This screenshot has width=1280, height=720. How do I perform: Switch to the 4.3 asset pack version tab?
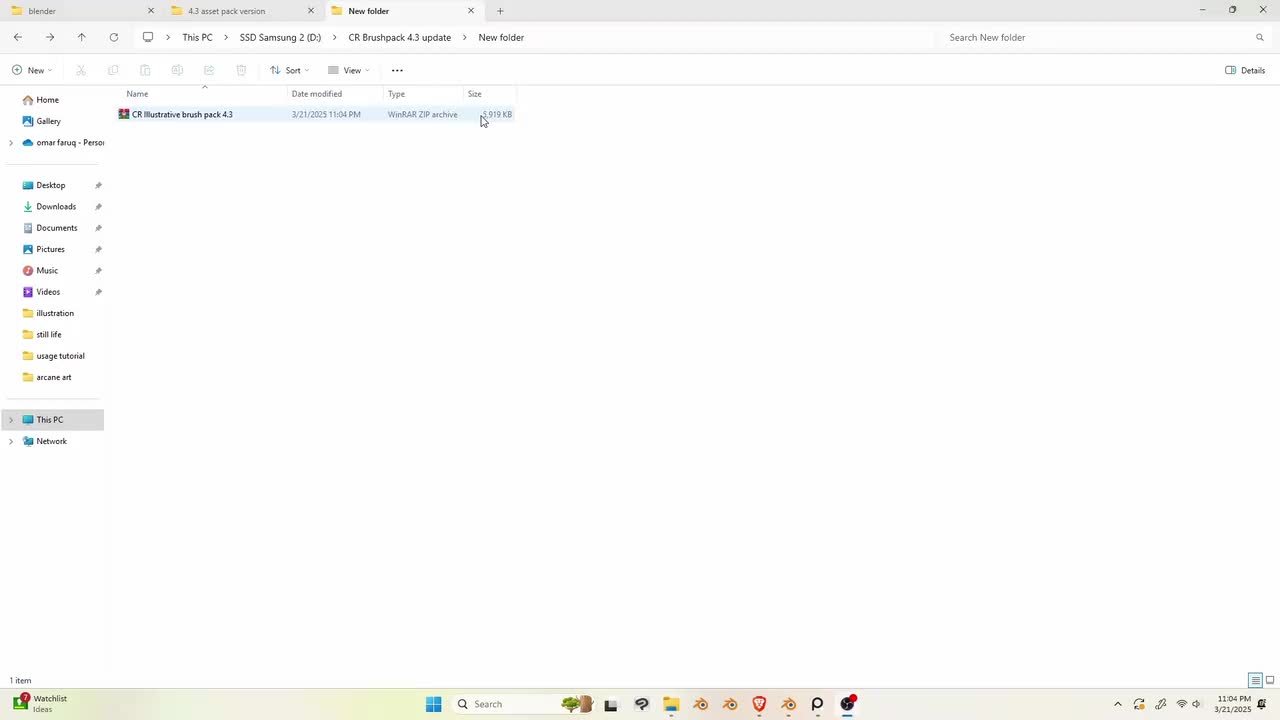tap(240, 11)
